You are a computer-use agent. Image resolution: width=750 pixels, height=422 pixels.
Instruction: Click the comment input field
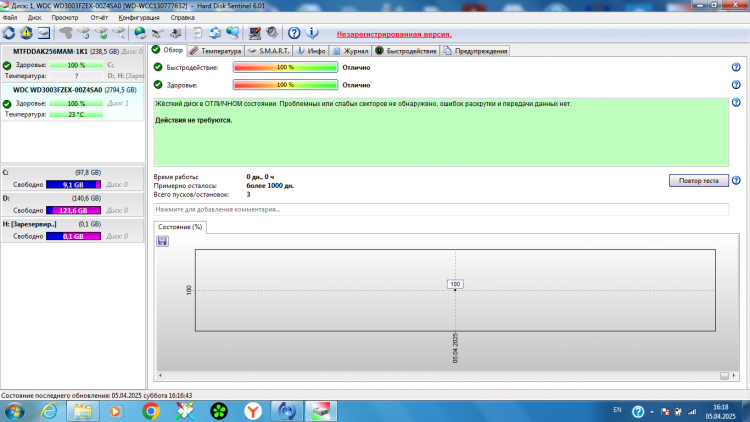pyautogui.click(x=441, y=210)
